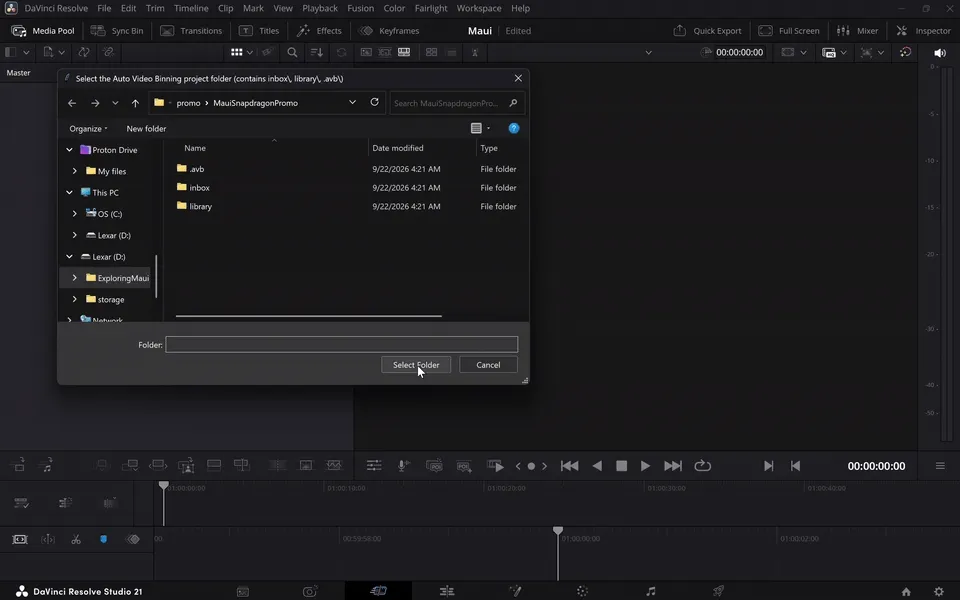Screen dimensions: 960x600
Task: Collapse the Proton Drive tree node
Action: 69,149
